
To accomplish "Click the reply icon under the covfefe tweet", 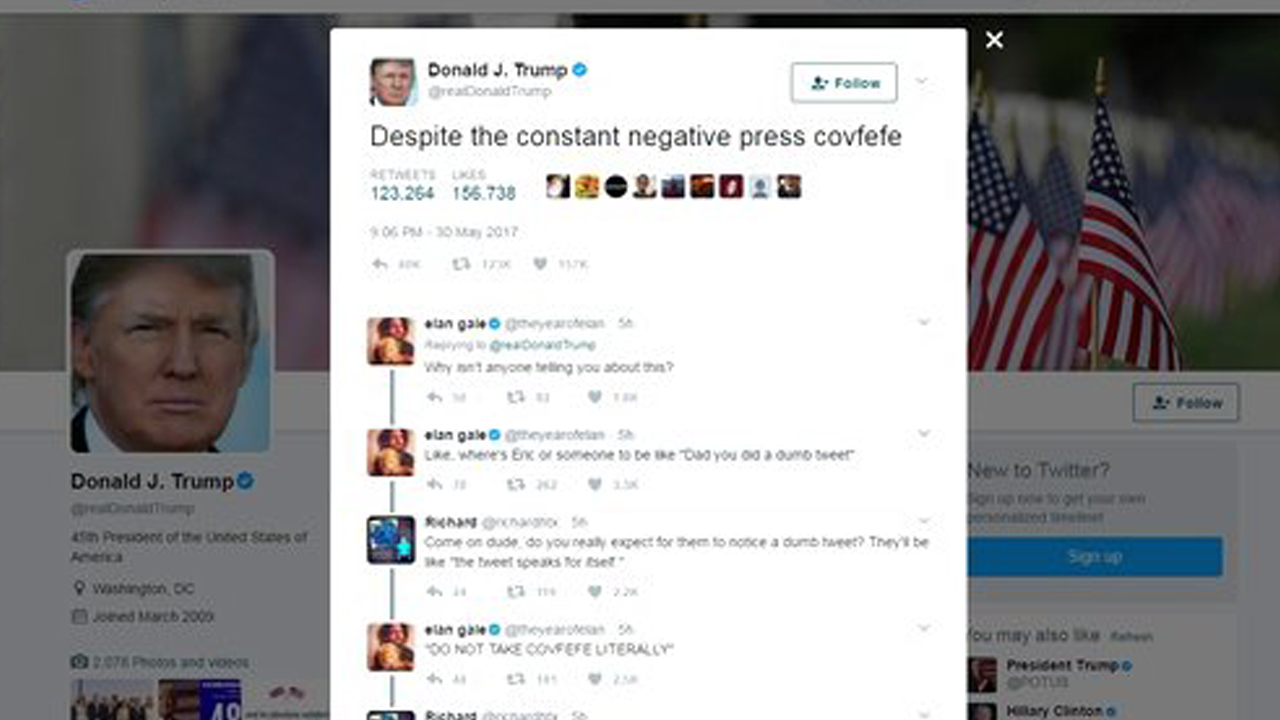I will point(380,264).
